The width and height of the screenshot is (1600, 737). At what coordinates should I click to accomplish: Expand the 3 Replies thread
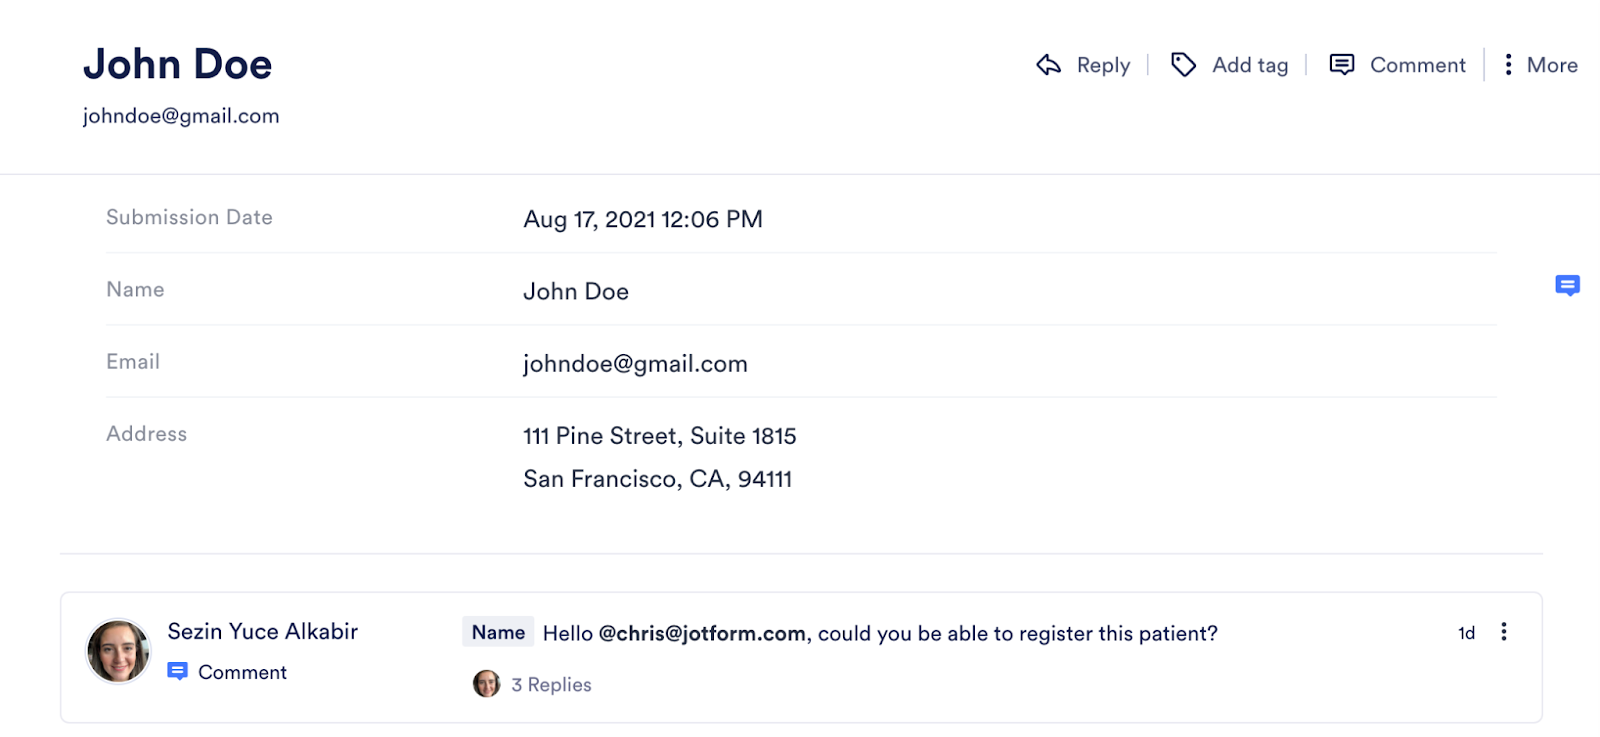551,685
